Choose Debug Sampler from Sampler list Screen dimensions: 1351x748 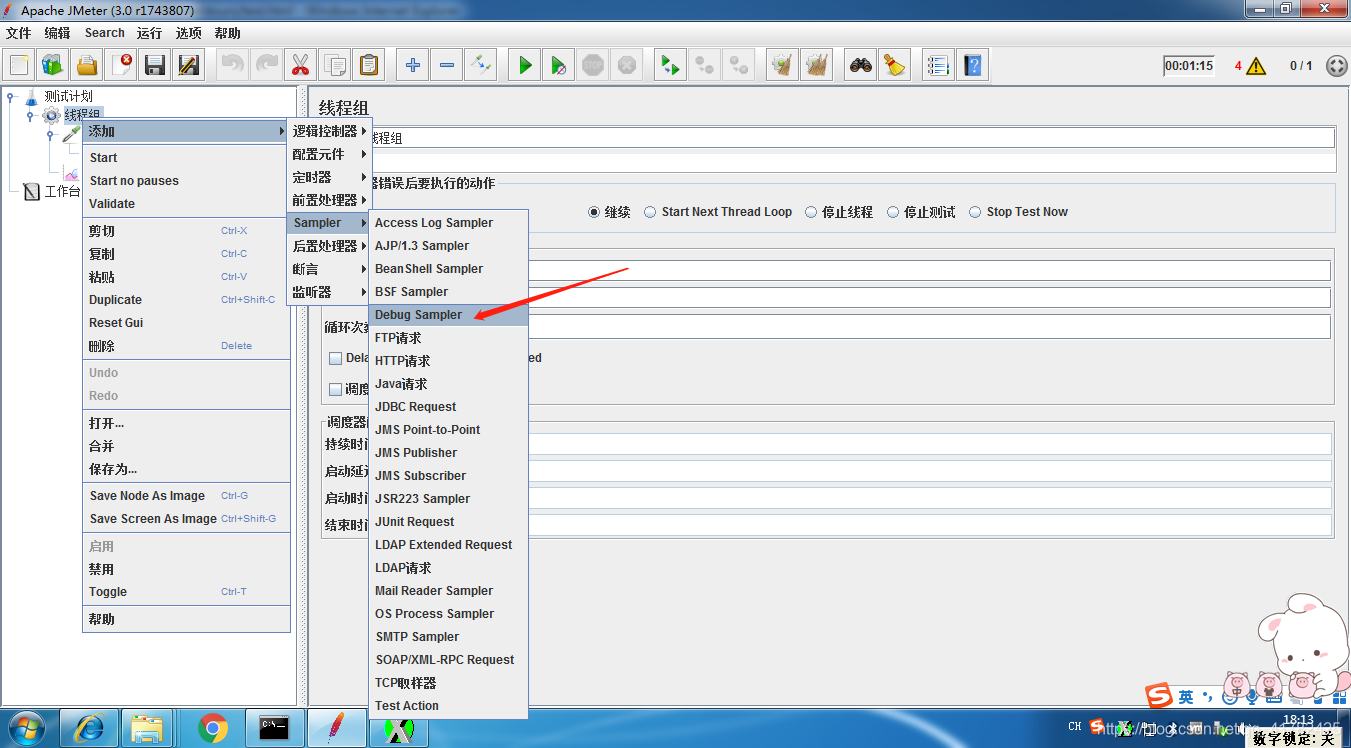(x=448, y=315)
